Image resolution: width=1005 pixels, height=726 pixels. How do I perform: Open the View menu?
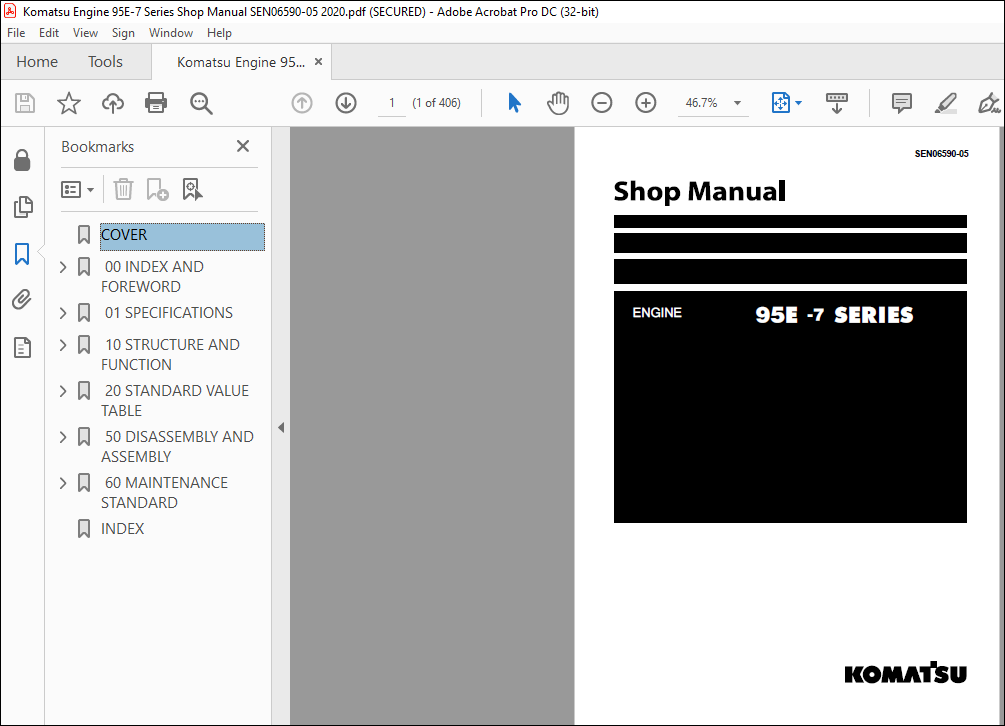[85, 33]
